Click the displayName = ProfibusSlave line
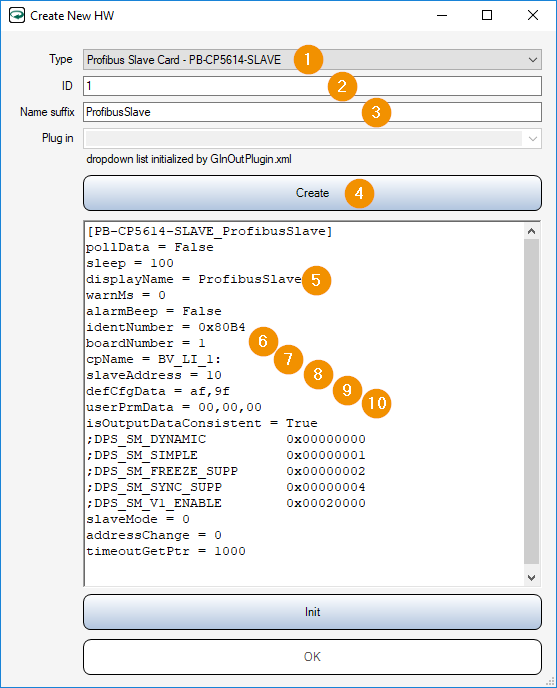The image size is (557, 688). coord(194,280)
